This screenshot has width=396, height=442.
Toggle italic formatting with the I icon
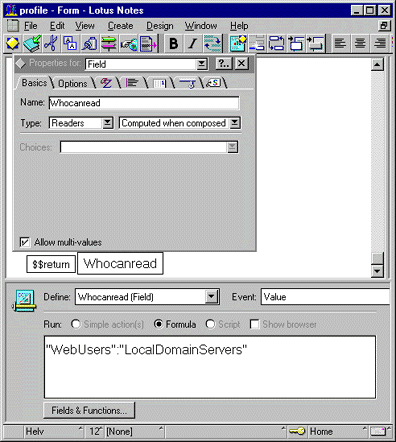pos(193,44)
